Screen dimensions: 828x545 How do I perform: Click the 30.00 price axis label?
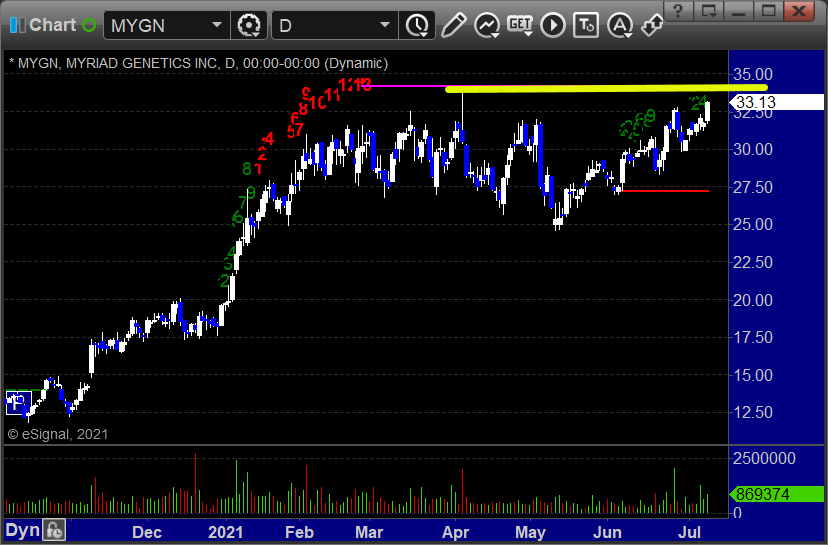(x=752, y=149)
